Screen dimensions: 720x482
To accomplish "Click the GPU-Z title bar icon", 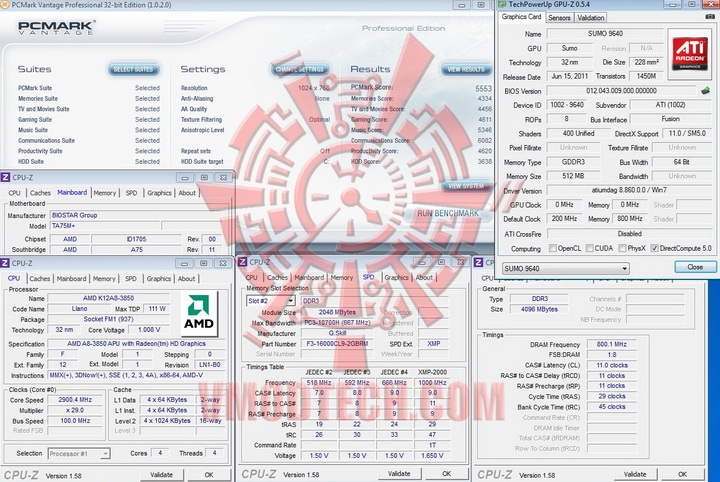I will (502, 4).
